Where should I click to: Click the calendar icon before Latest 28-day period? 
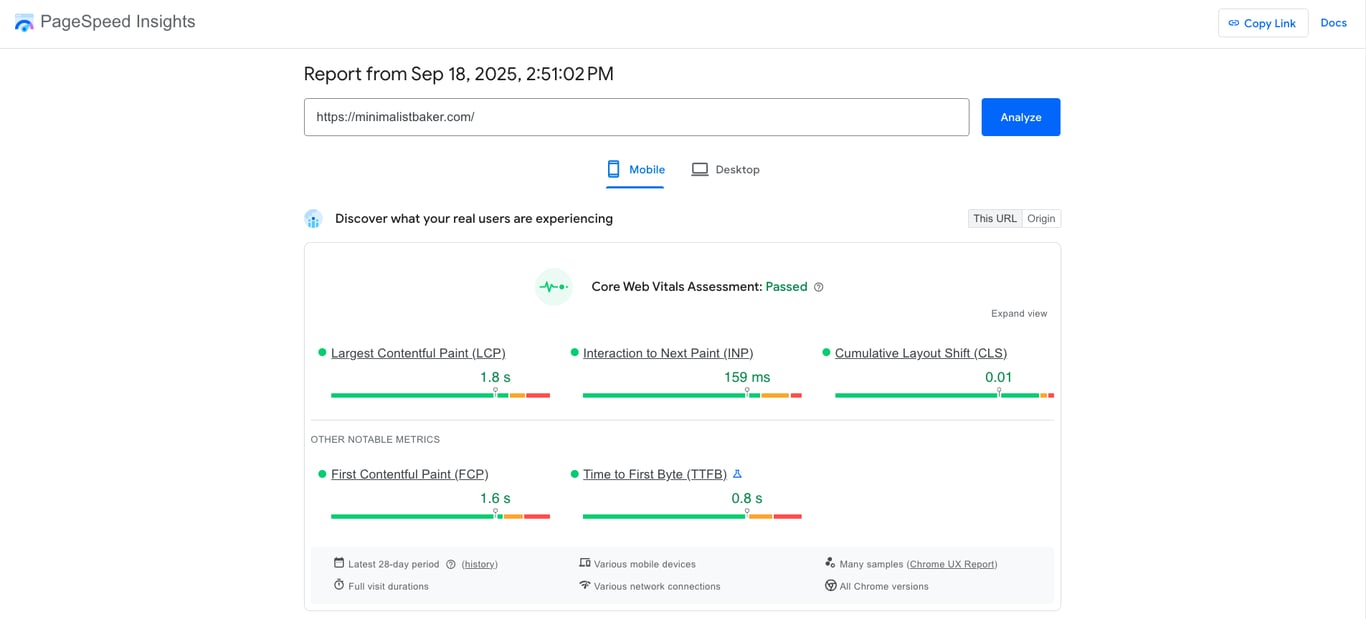340,563
